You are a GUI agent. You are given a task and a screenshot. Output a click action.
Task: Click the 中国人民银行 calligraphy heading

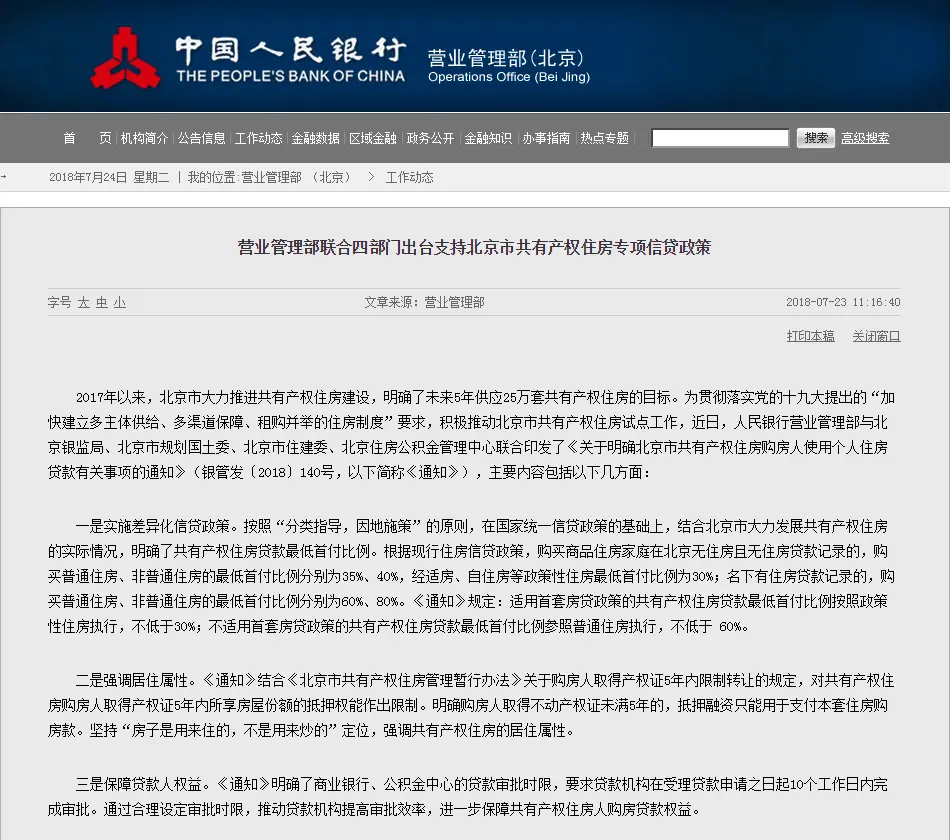coord(291,50)
